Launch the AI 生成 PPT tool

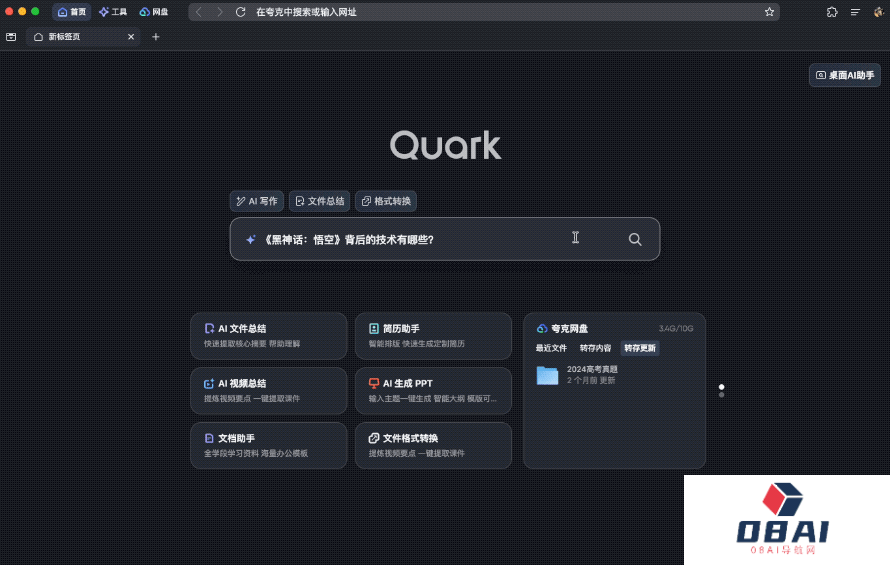432,390
